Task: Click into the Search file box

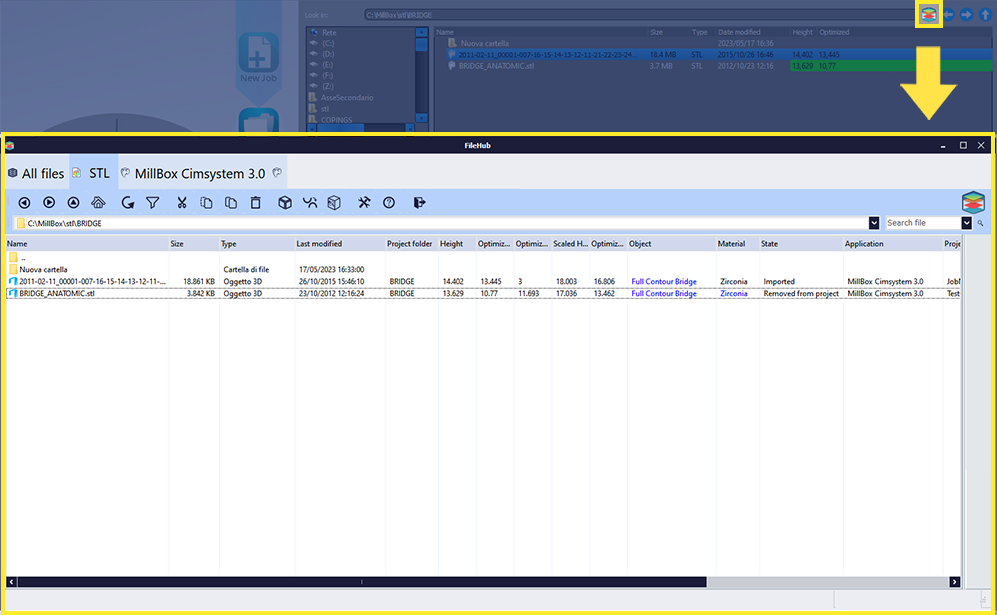Action: (x=923, y=223)
